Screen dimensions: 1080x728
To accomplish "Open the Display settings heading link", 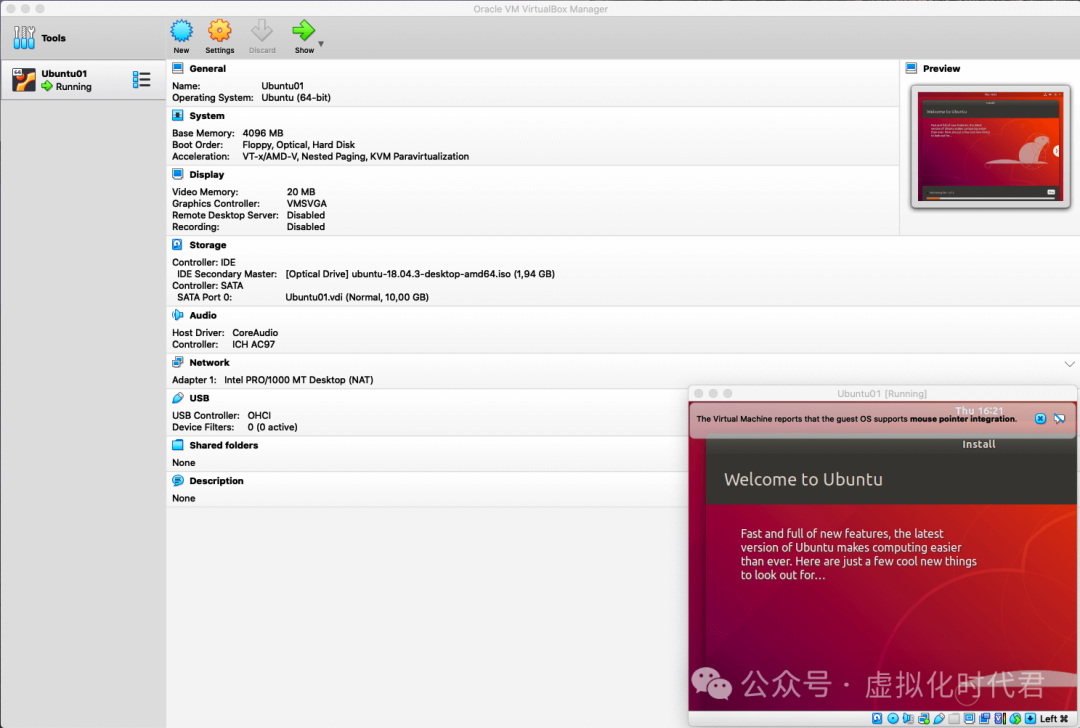I will point(207,175).
